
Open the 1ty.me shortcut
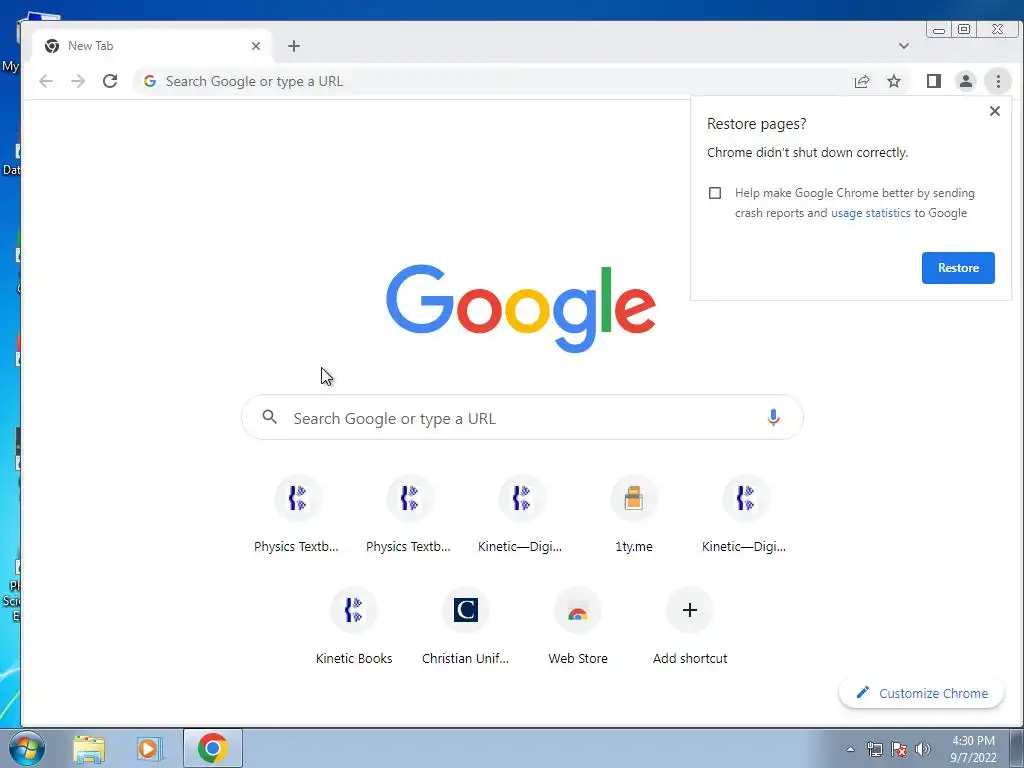click(x=633, y=514)
